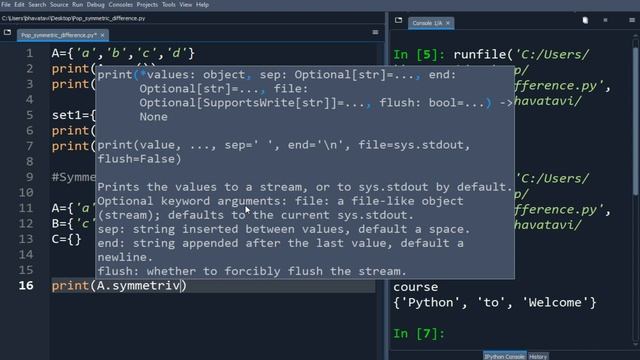Viewport: 640px width, 360px height.
Task: Open the View menu
Action: (186, 4)
